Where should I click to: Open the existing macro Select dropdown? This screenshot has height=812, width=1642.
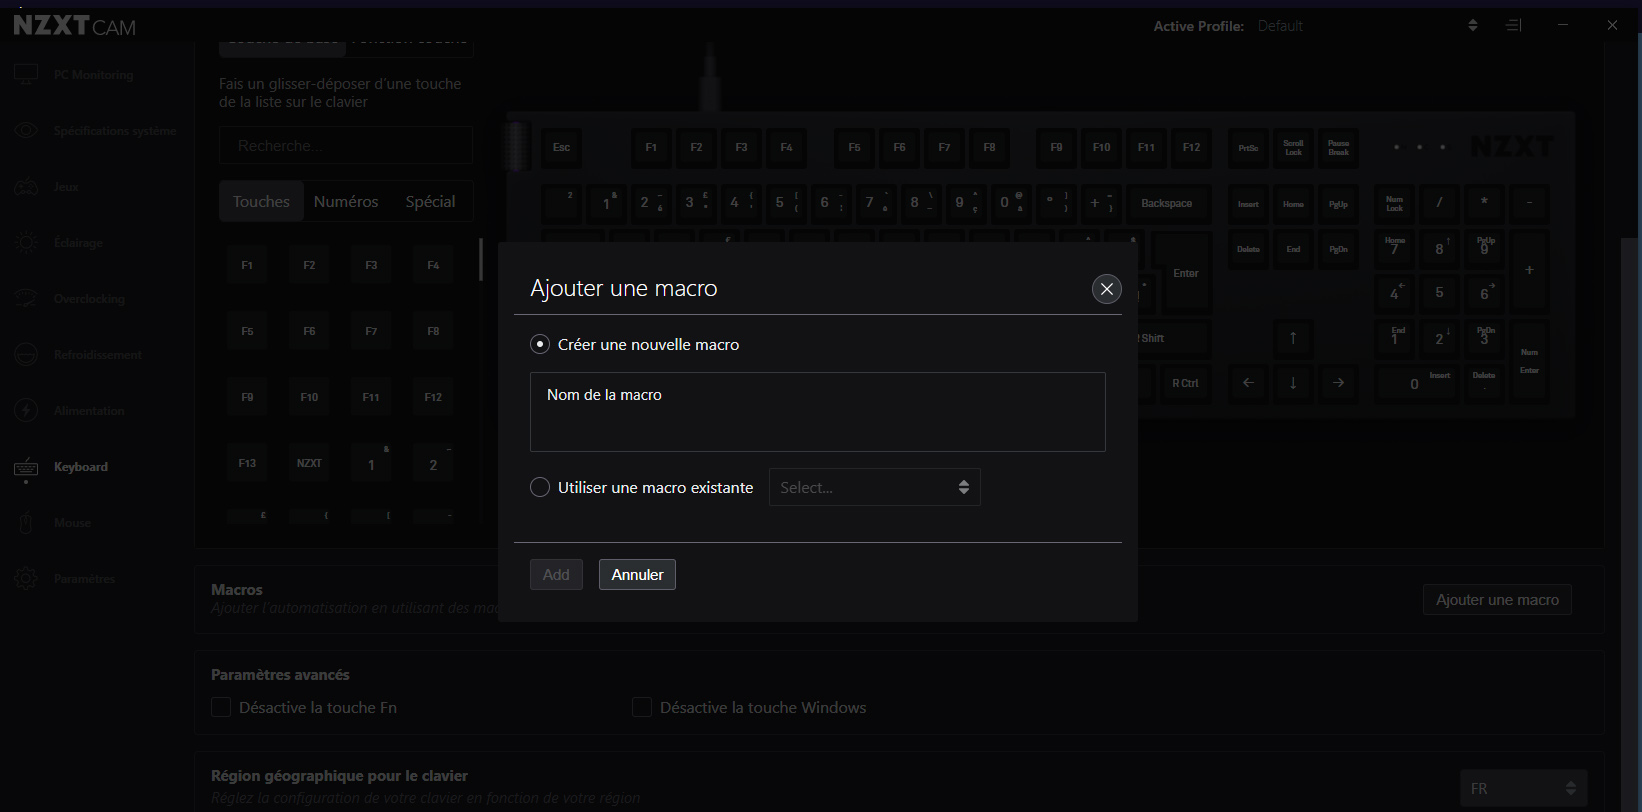click(875, 487)
